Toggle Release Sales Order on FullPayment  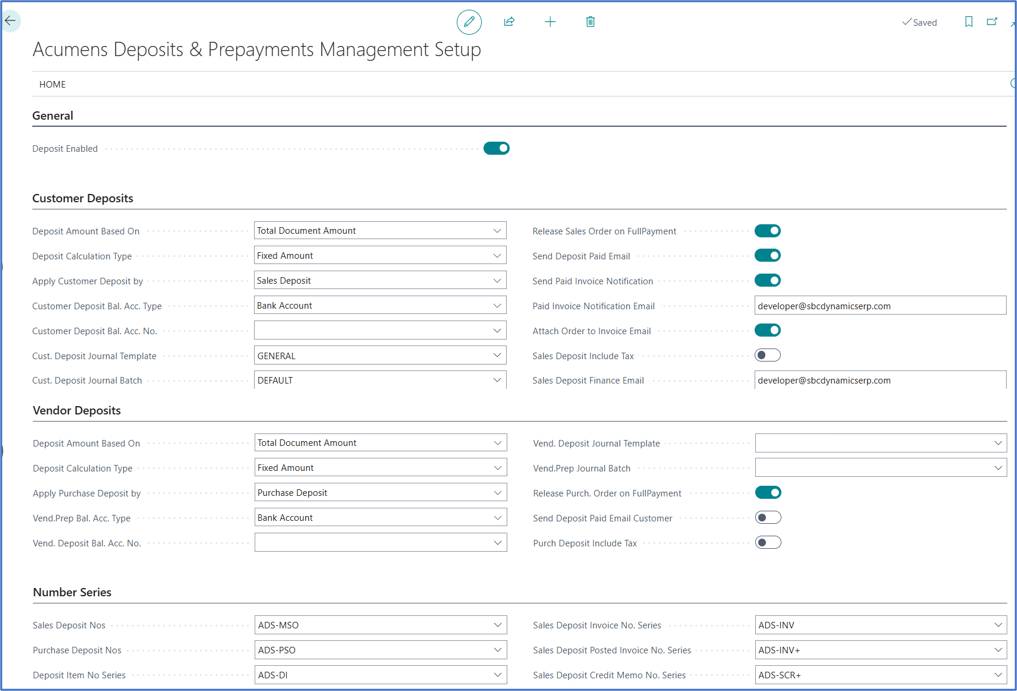point(767,231)
